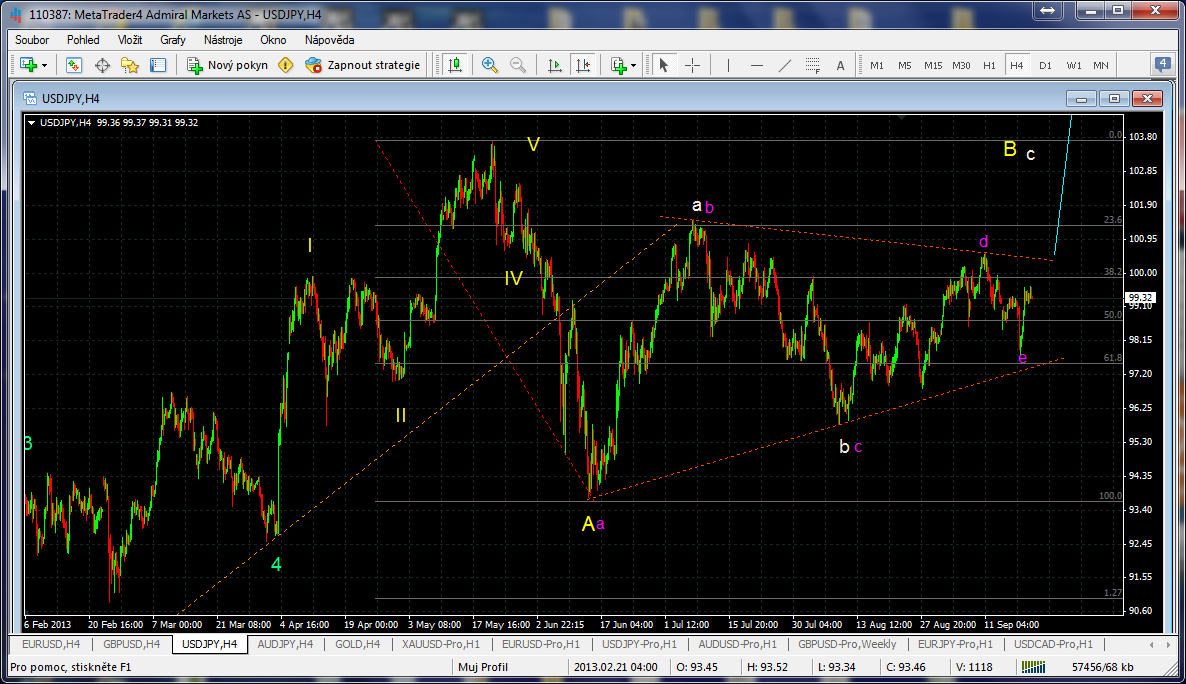The width and height of the screenshot is (1186, 684).
Task: Switch to XAUUSD-Pro,H1 chart tab
Action: click(441, 644)
